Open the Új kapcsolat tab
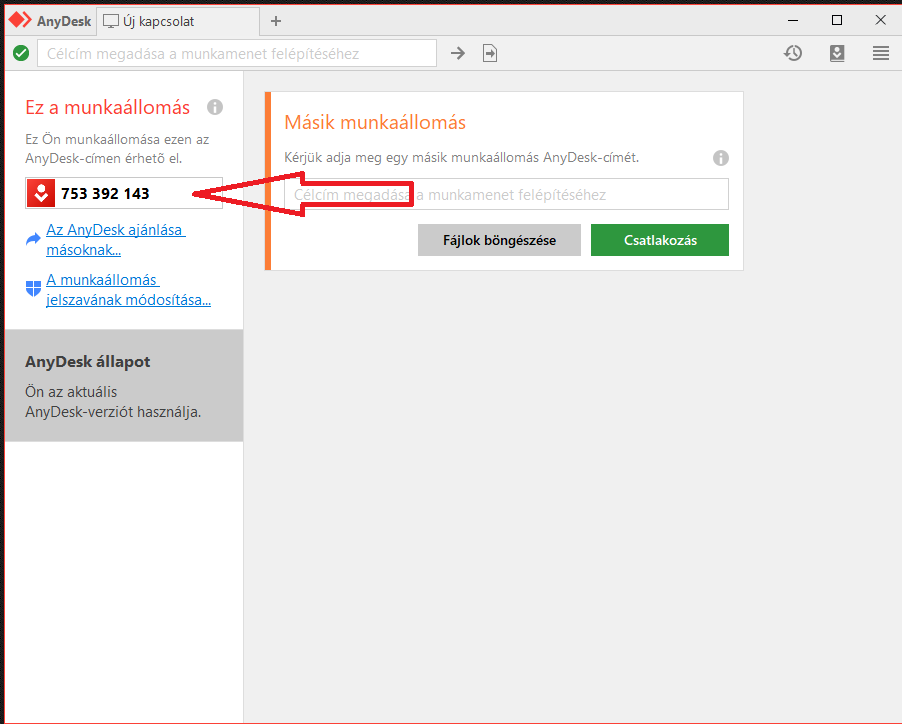902x724 pixels. click(x=178, y=21)
